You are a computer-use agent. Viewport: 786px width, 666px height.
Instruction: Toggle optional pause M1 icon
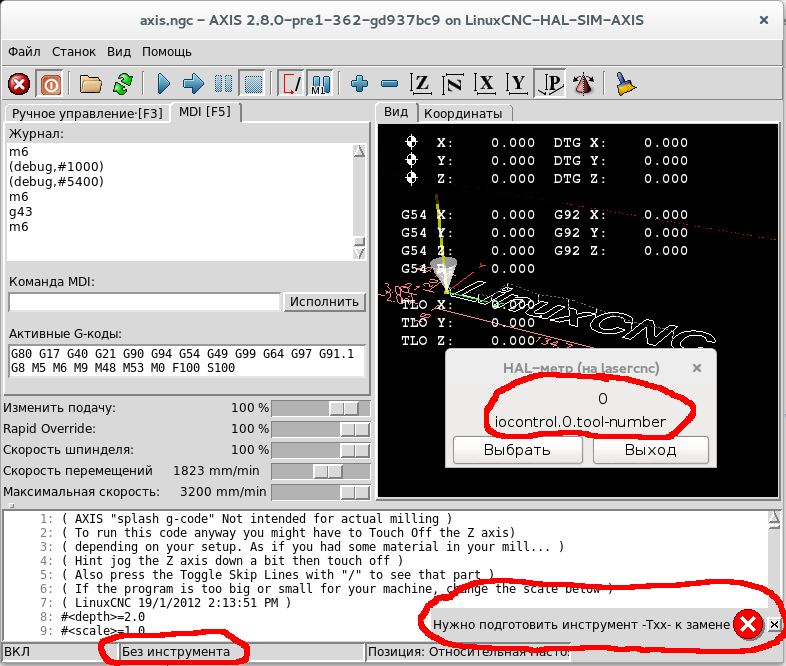(x=321, y=84)
